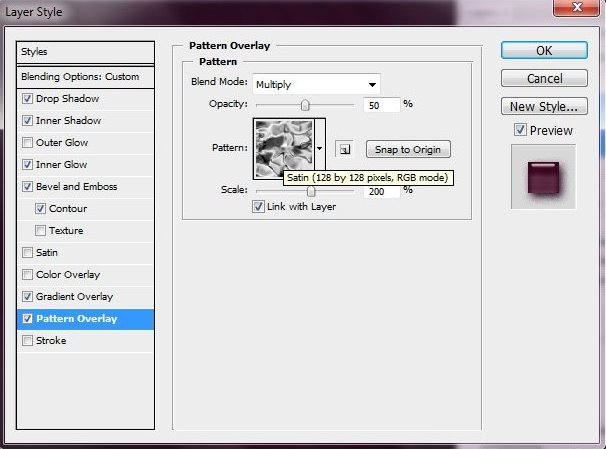Click the Snap to Origin button
The image size is (606, 449).
pyautogui.click(x=408, y=149)
